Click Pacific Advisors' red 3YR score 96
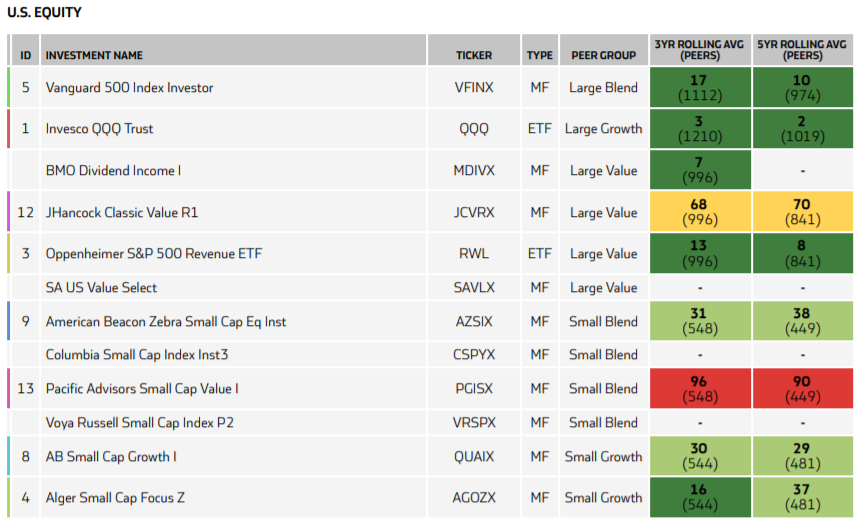This screenshot has width=859, height=526. point(700,388)
